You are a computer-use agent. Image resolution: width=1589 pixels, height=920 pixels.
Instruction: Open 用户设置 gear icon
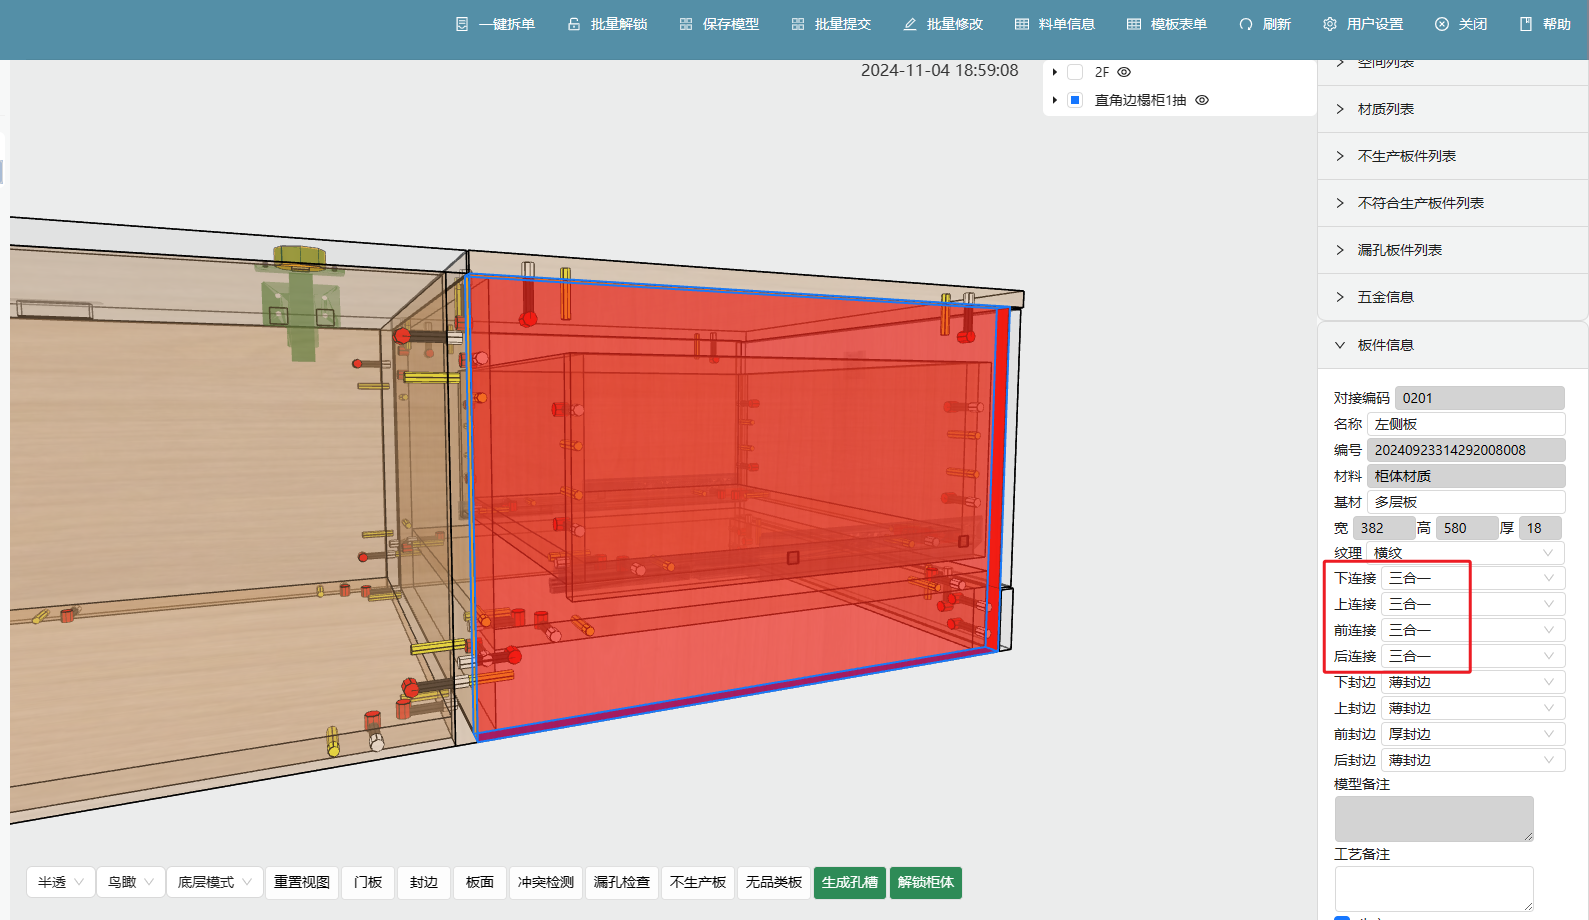click(1330, 24)
